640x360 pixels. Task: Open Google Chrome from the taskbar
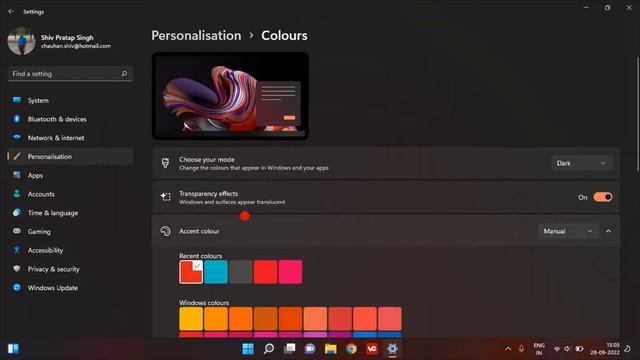pyautogui.click(x=351, y=349)
